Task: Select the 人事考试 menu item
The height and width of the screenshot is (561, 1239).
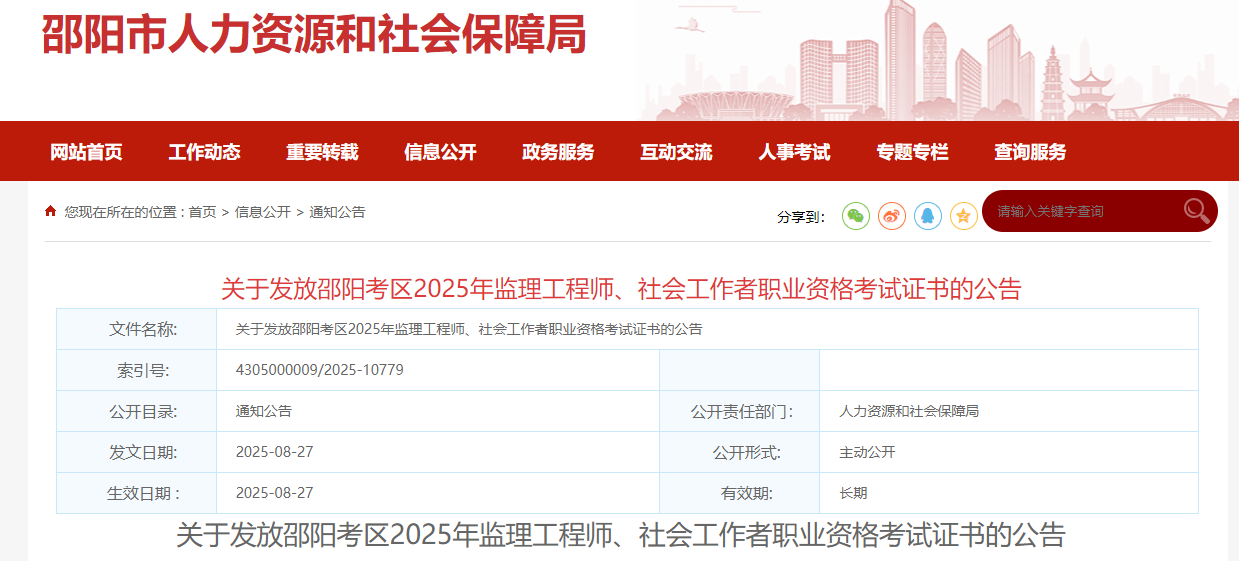Action: [x=794, y=152]
